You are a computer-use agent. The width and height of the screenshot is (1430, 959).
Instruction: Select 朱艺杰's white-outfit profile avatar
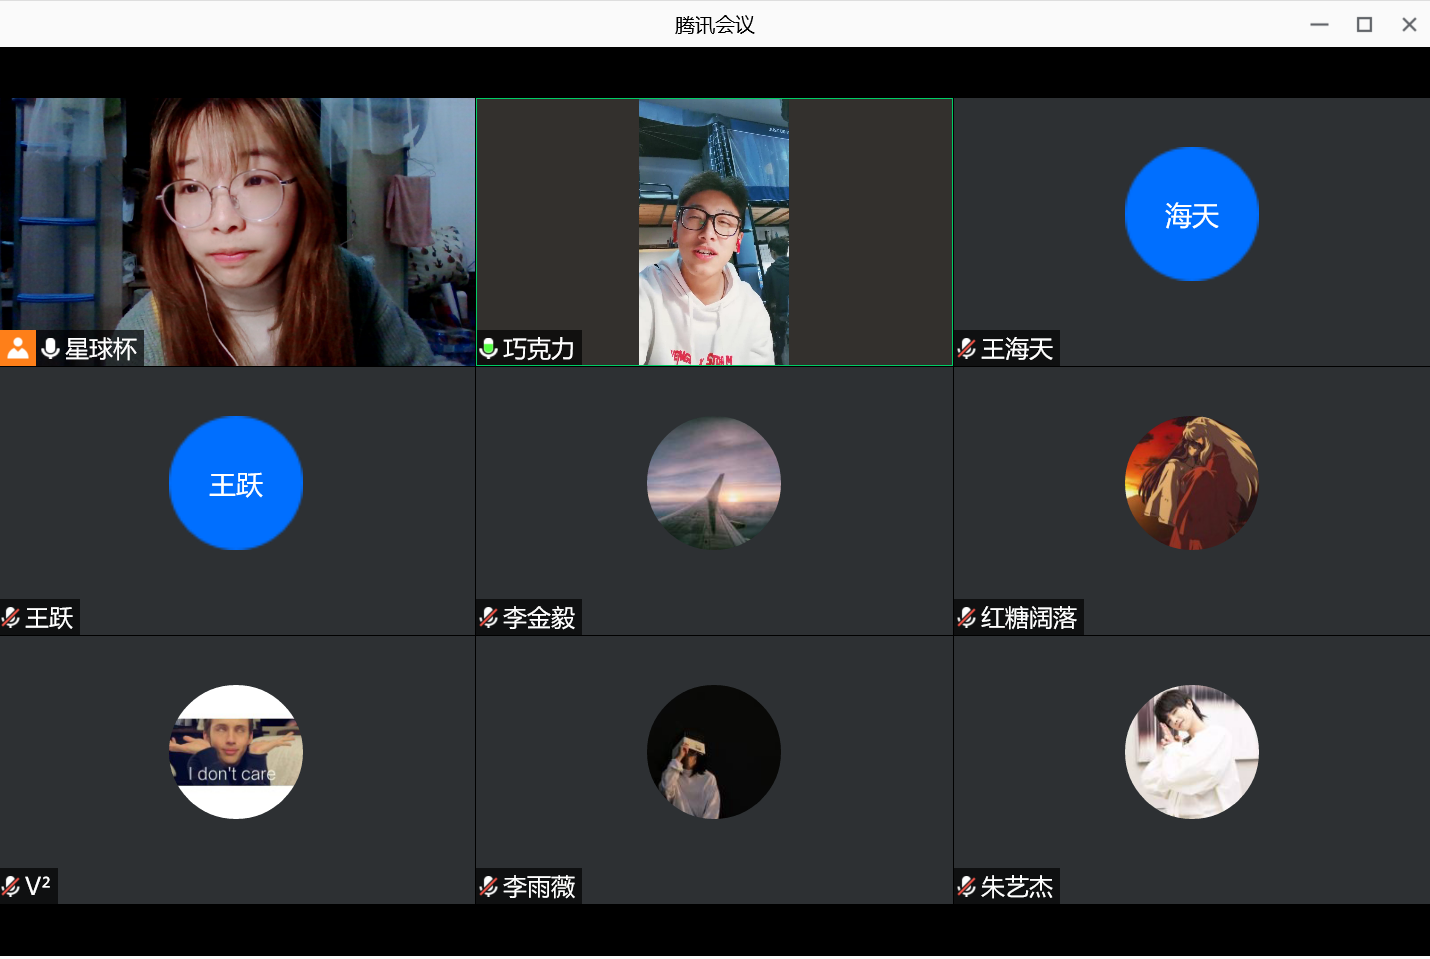click(x=1191, y=752)
